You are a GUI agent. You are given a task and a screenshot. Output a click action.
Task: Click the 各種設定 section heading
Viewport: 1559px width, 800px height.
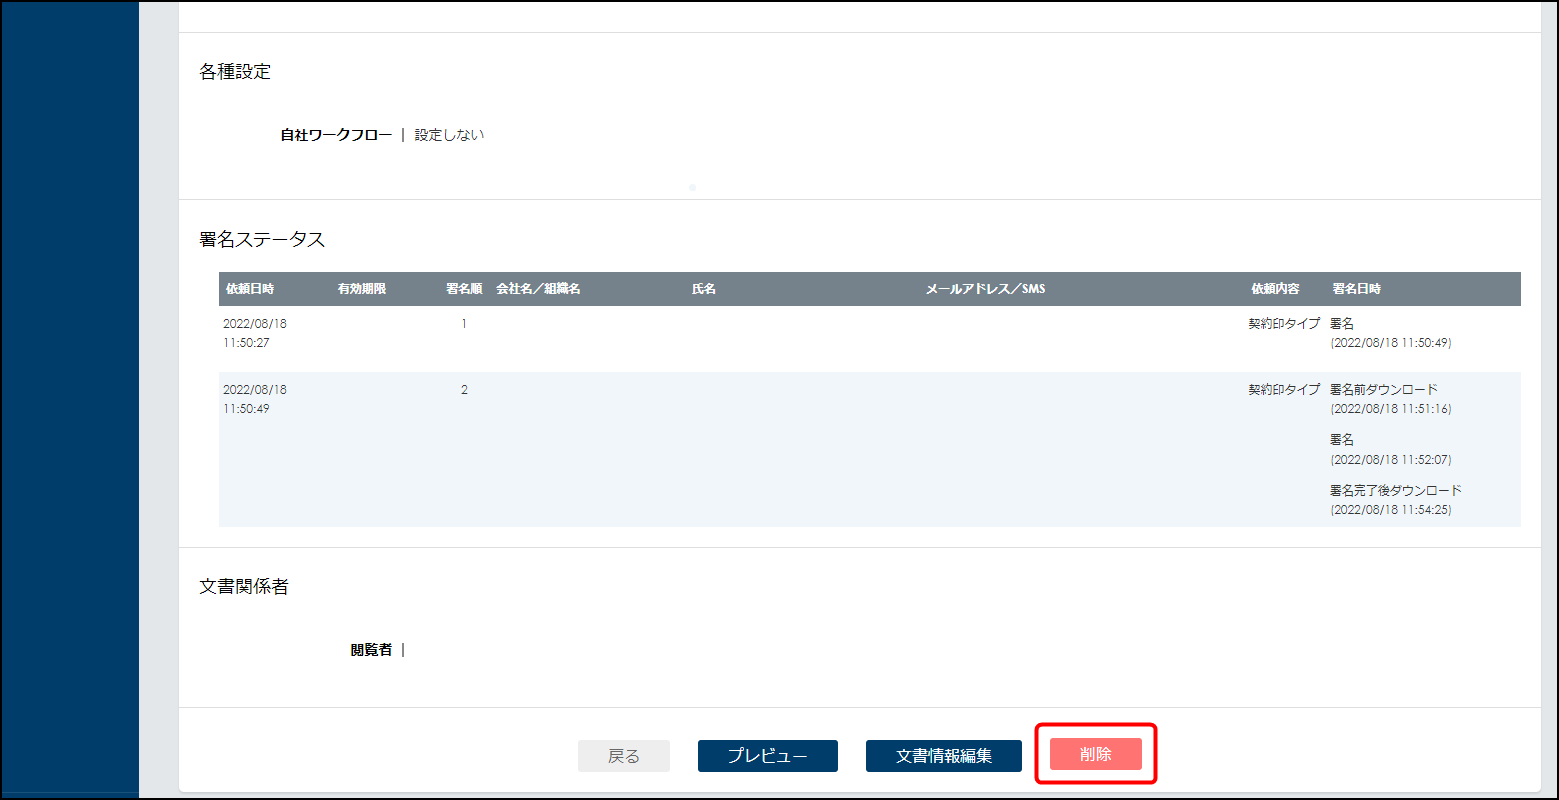(235, 72)
